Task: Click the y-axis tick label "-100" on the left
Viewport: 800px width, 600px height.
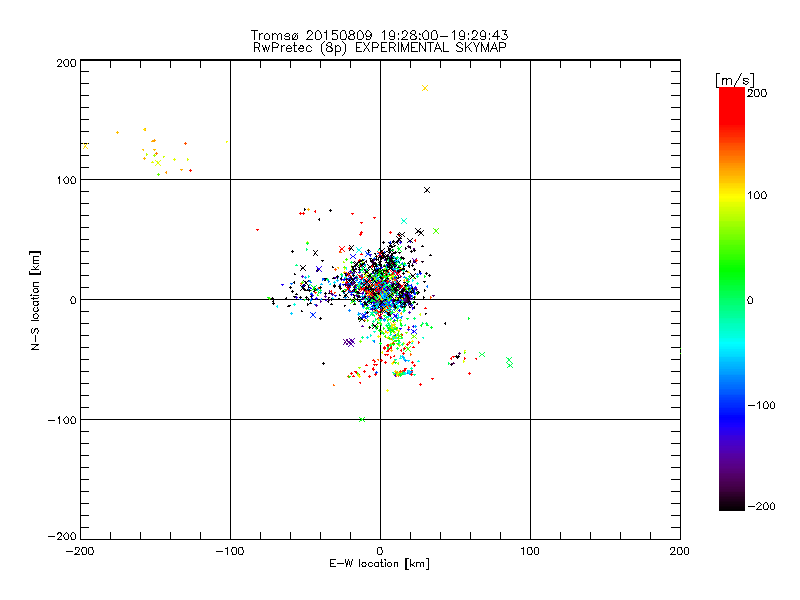Action: (62, 420)
